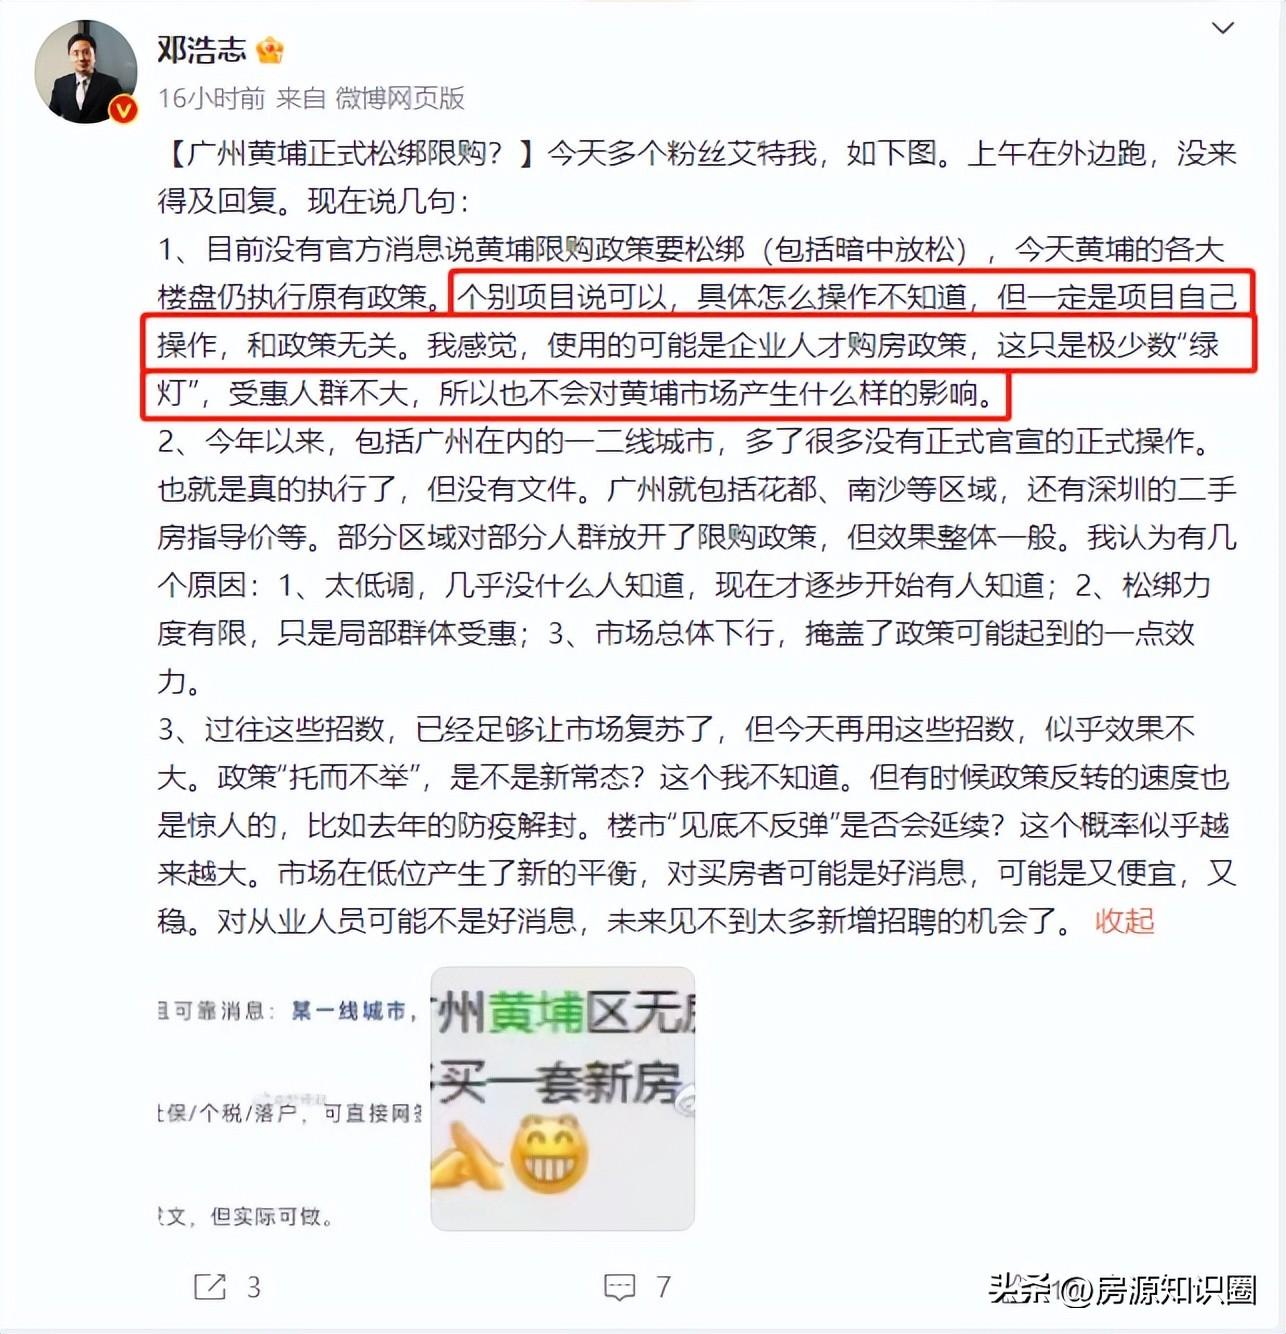Click the grinning emoji in the 黄埔区 image
The width and height of the screenshot is (1286, 1334).
[x=549, y=1152]
